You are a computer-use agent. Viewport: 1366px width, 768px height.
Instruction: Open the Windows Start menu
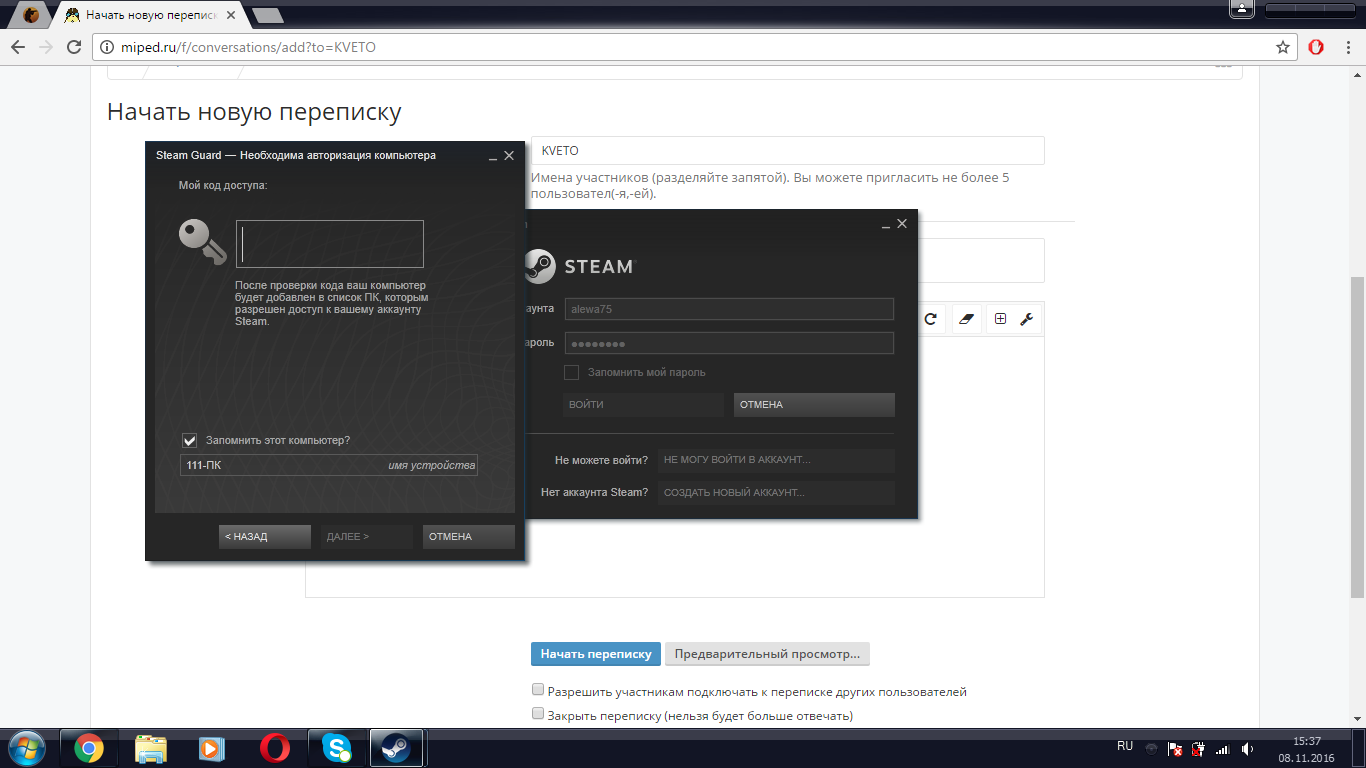coord(25,748)
